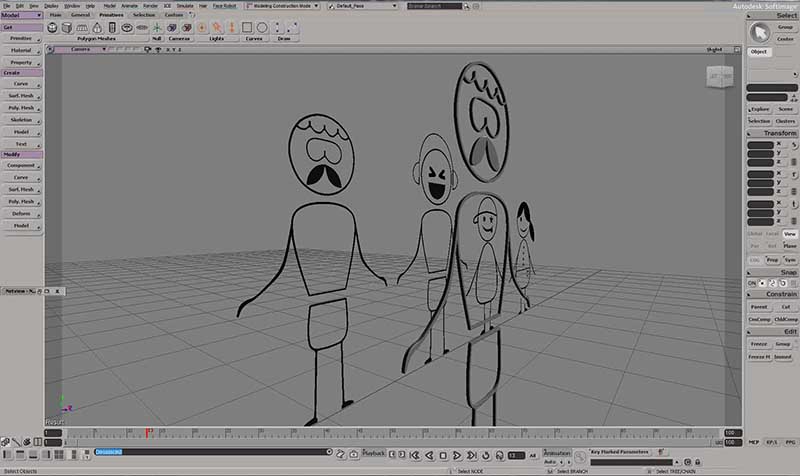The image size is (800, 476).
Task: Click the Explore button
Action: tap(760, 108)
